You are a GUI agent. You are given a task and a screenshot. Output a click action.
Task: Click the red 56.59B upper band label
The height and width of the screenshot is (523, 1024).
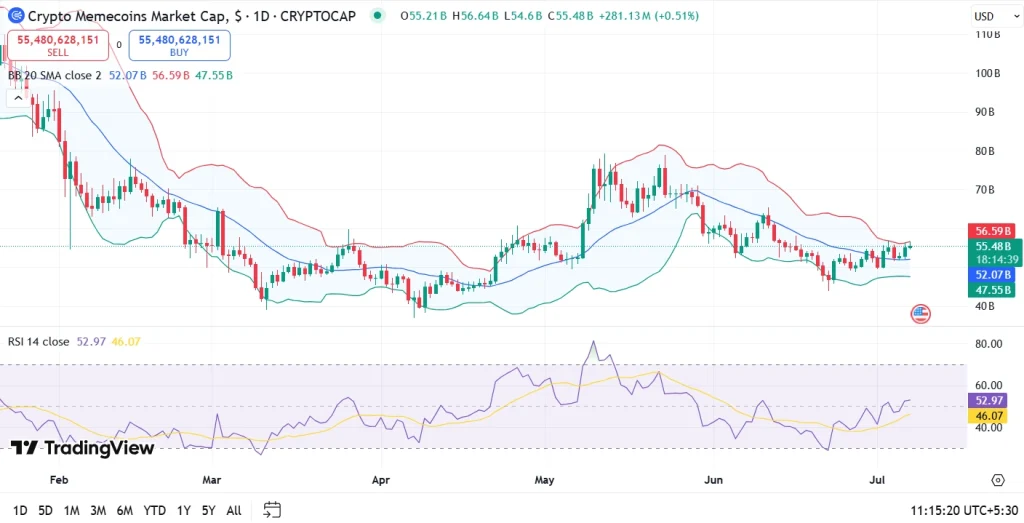993,231
